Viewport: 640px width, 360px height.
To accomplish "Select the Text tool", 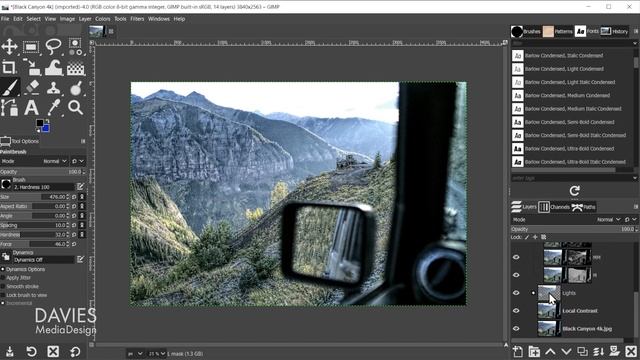I will tap(31, 107).
